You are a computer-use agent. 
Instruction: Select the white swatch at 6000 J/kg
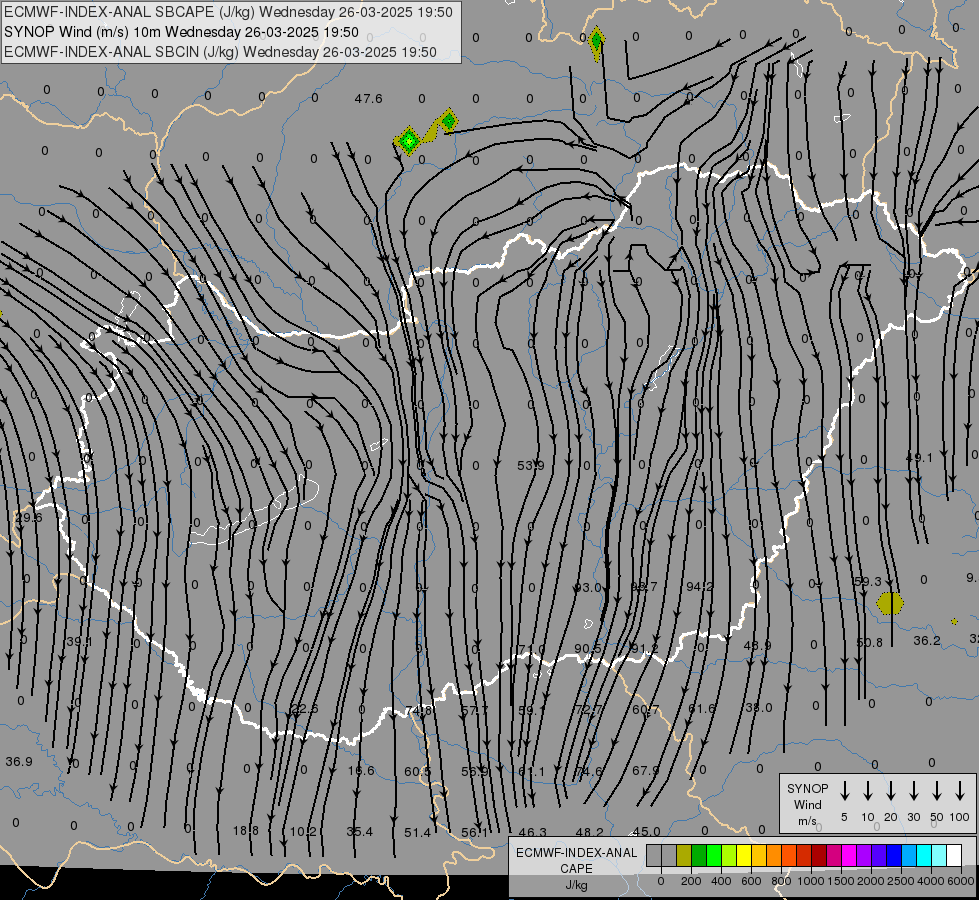(953, 855)
